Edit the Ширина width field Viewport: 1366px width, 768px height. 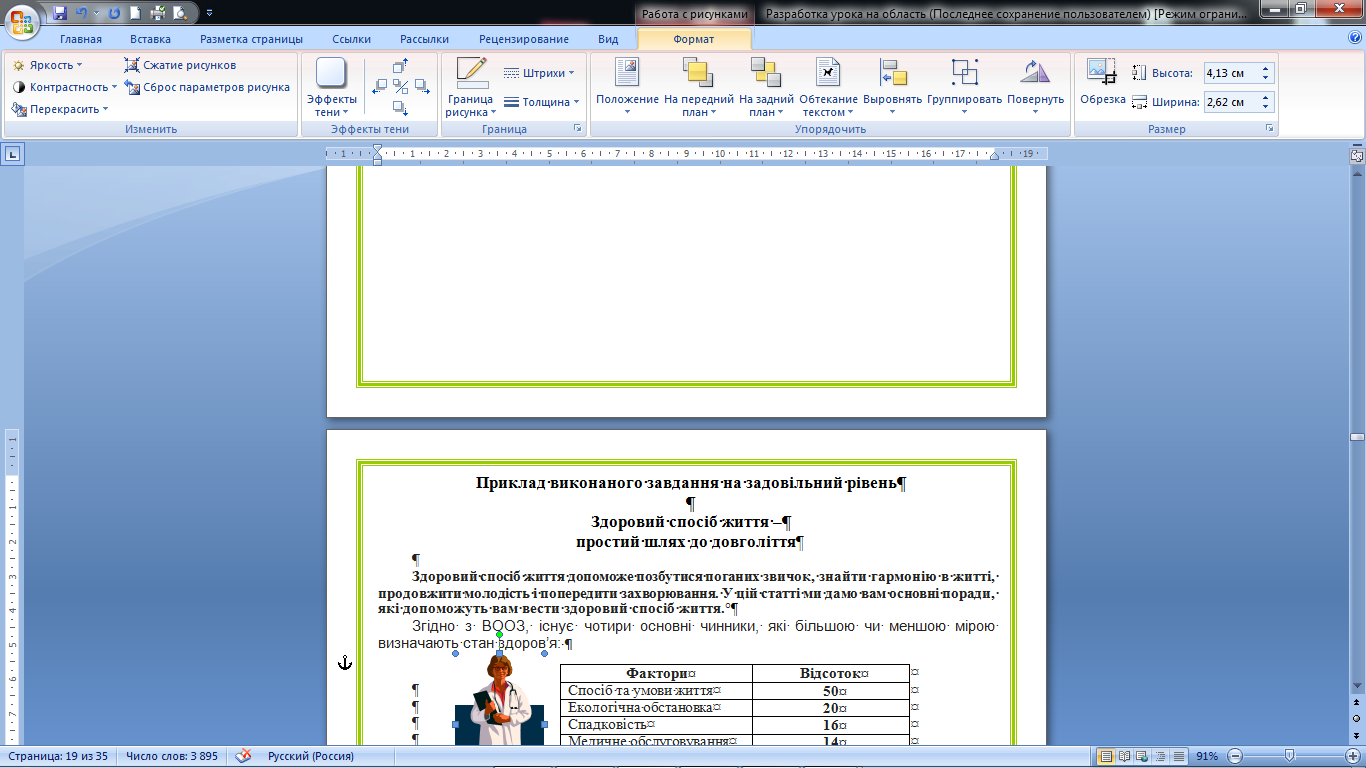pos(1231,102)
